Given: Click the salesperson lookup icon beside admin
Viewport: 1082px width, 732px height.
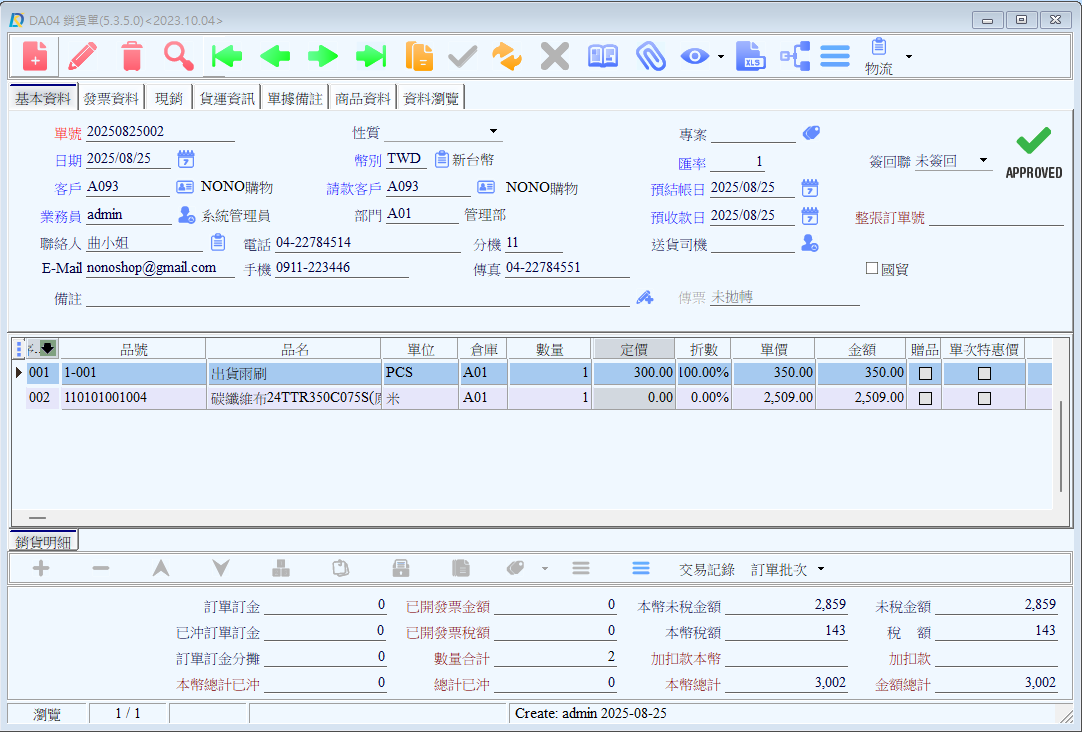Looking at the screenshot, I should click(186, 215).
